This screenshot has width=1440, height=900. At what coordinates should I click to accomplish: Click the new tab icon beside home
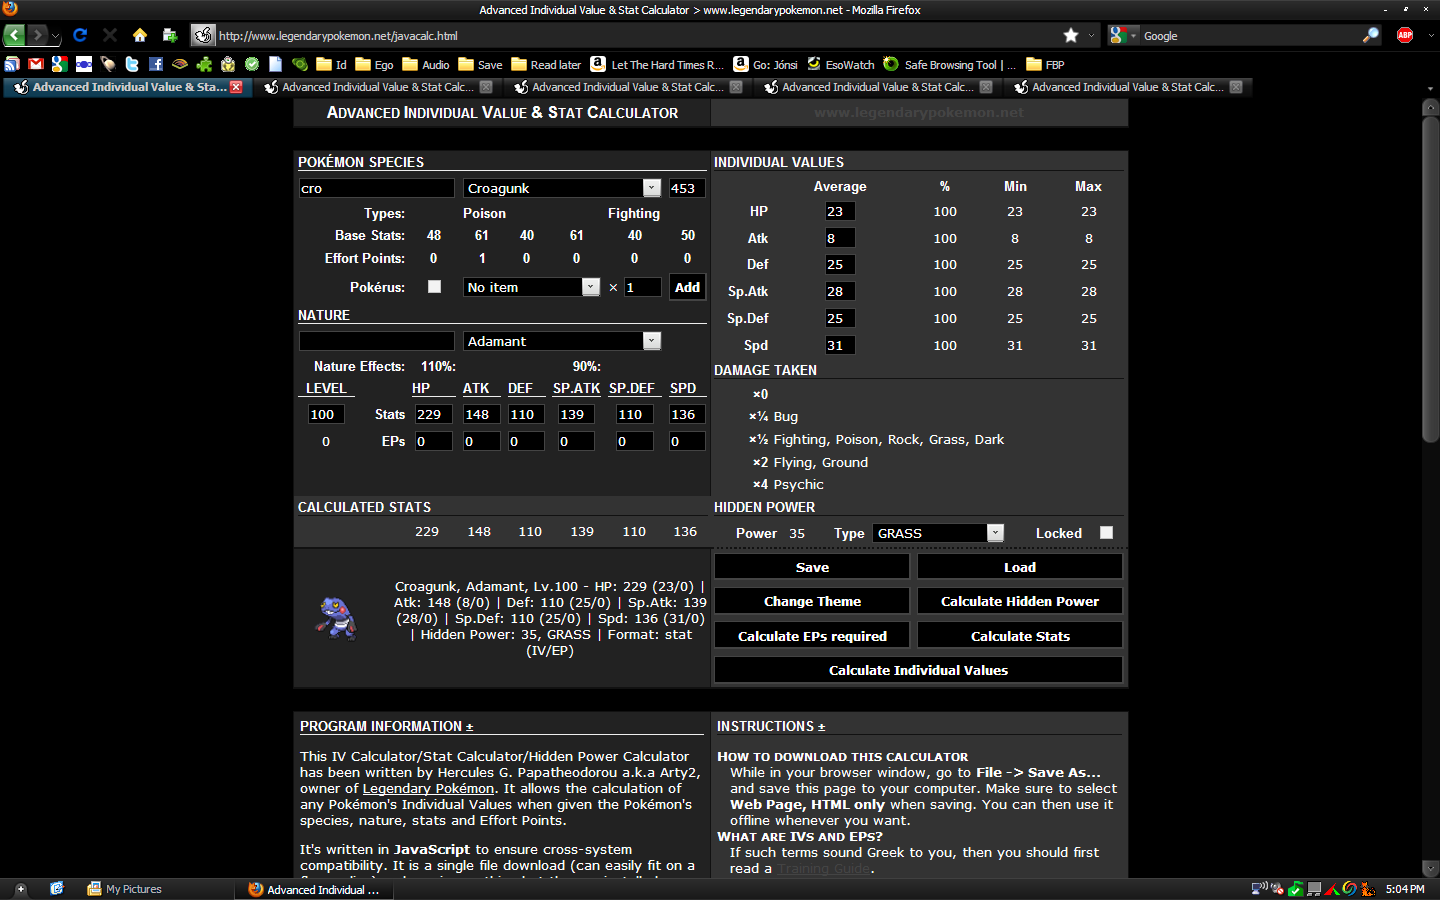click(x=170, y=35)
